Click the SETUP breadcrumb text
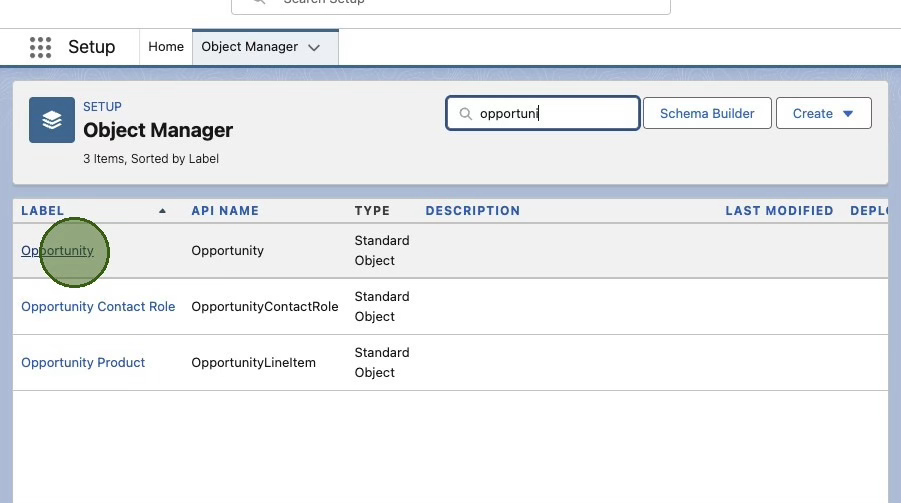This screenshot has height=503, width=901. pyautogui.click(x=102, y=107)
